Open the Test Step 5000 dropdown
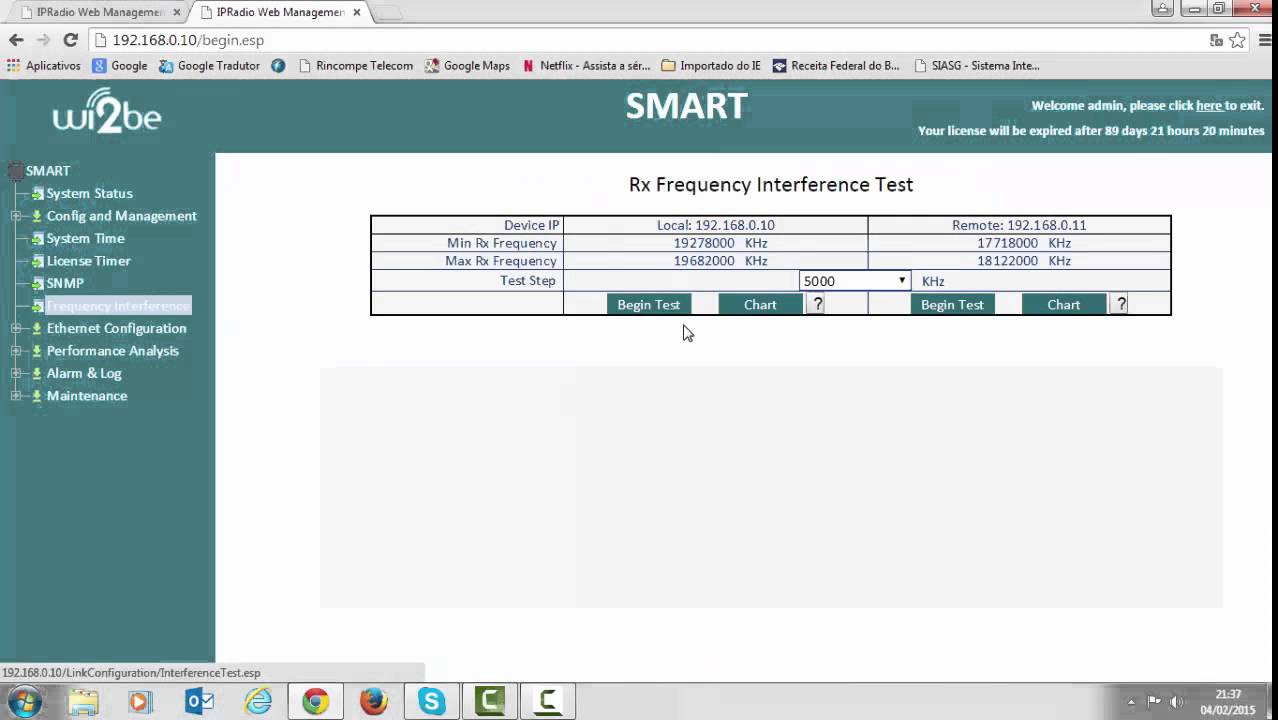1278x720 pixels. [x=855, y=281]
